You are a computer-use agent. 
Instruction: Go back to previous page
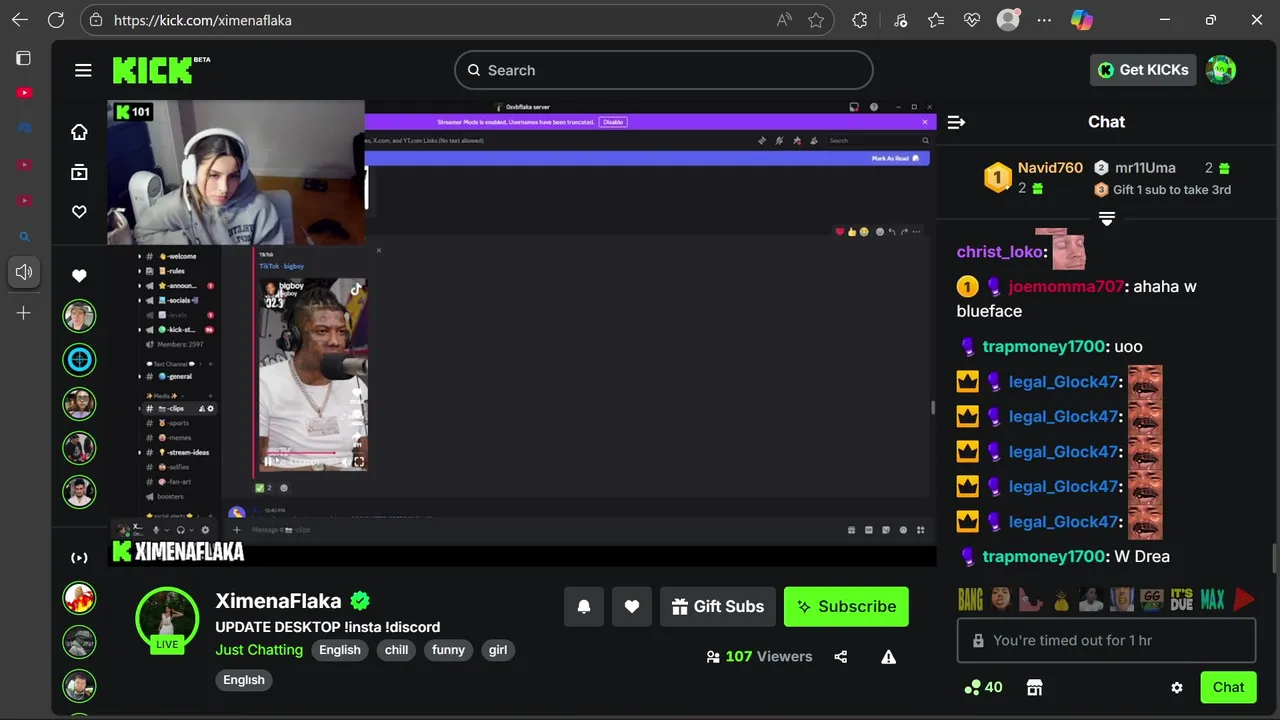pos(20,20)
